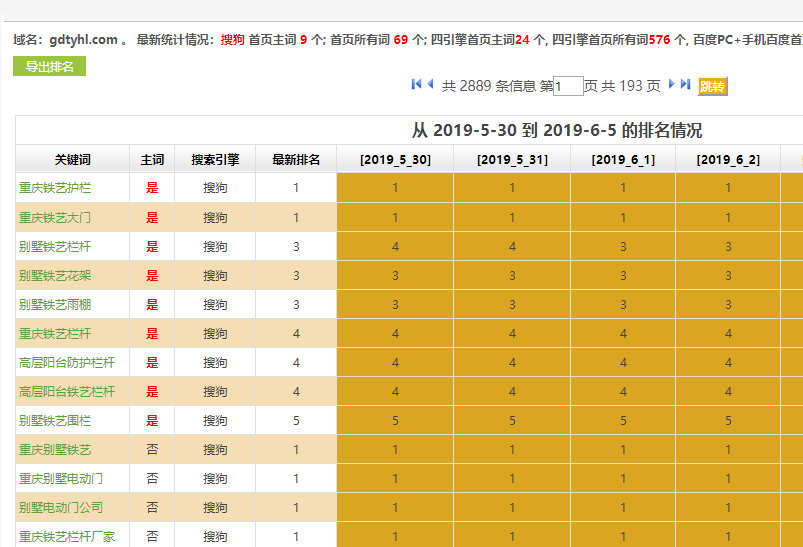Open the 重庆铁艺护栏 keyword link
The height and width of the screenshot is (547, 803).
[x=54, y=188]
